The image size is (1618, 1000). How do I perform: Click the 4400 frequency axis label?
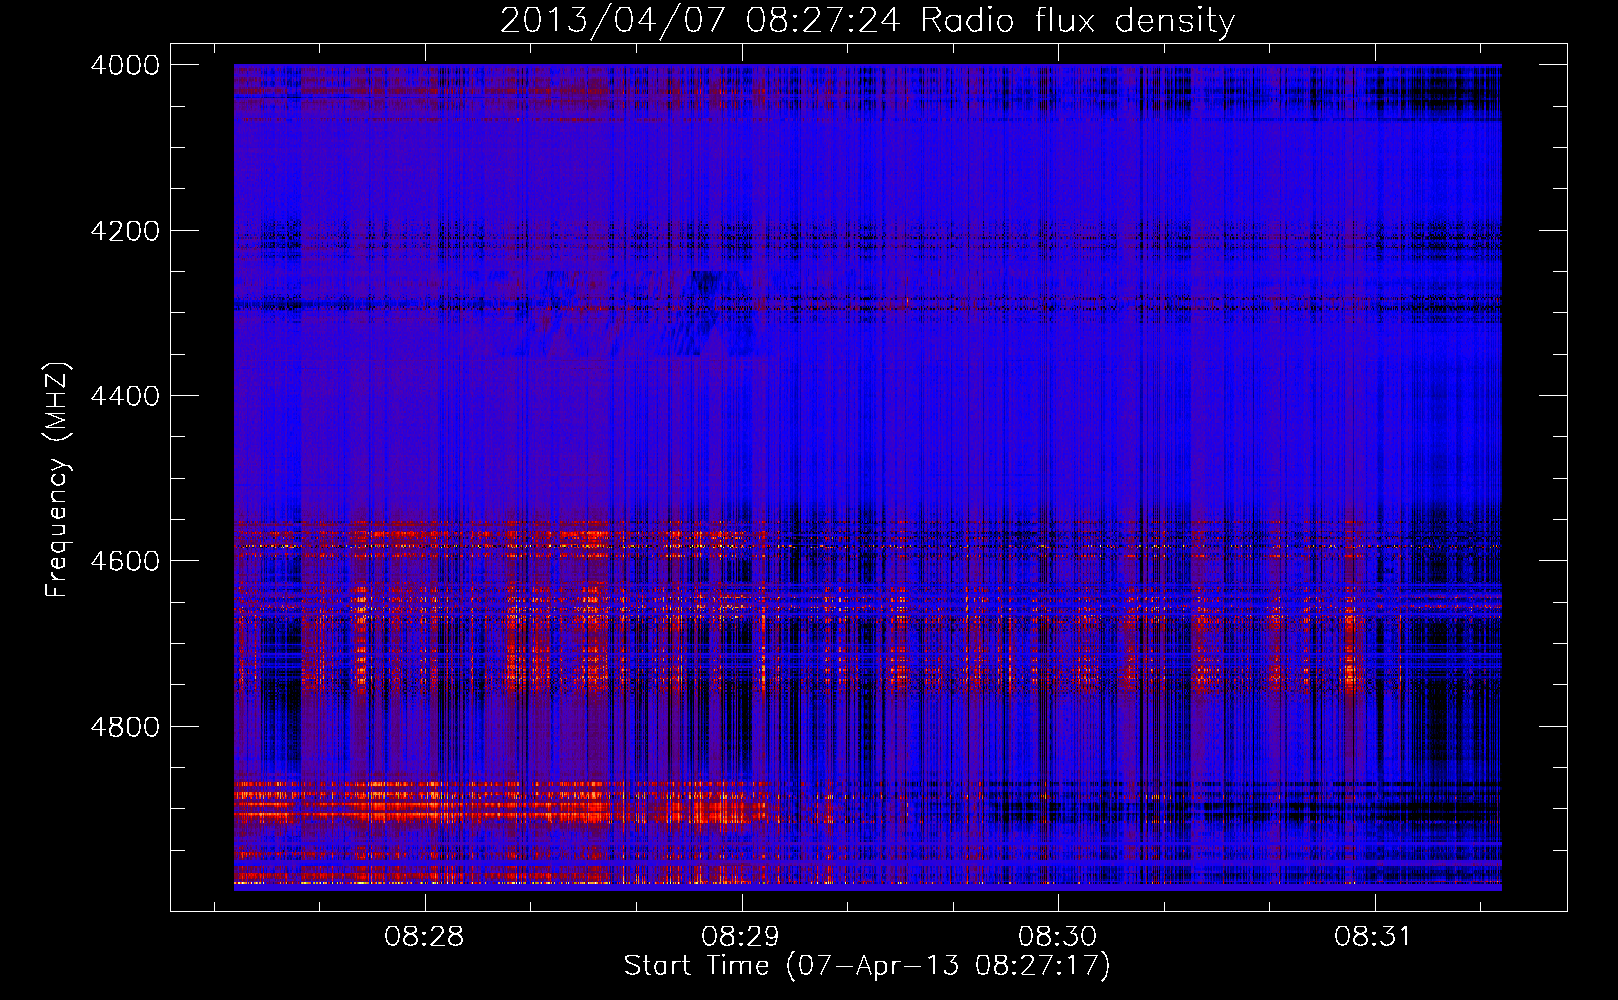tap(125, 396)
